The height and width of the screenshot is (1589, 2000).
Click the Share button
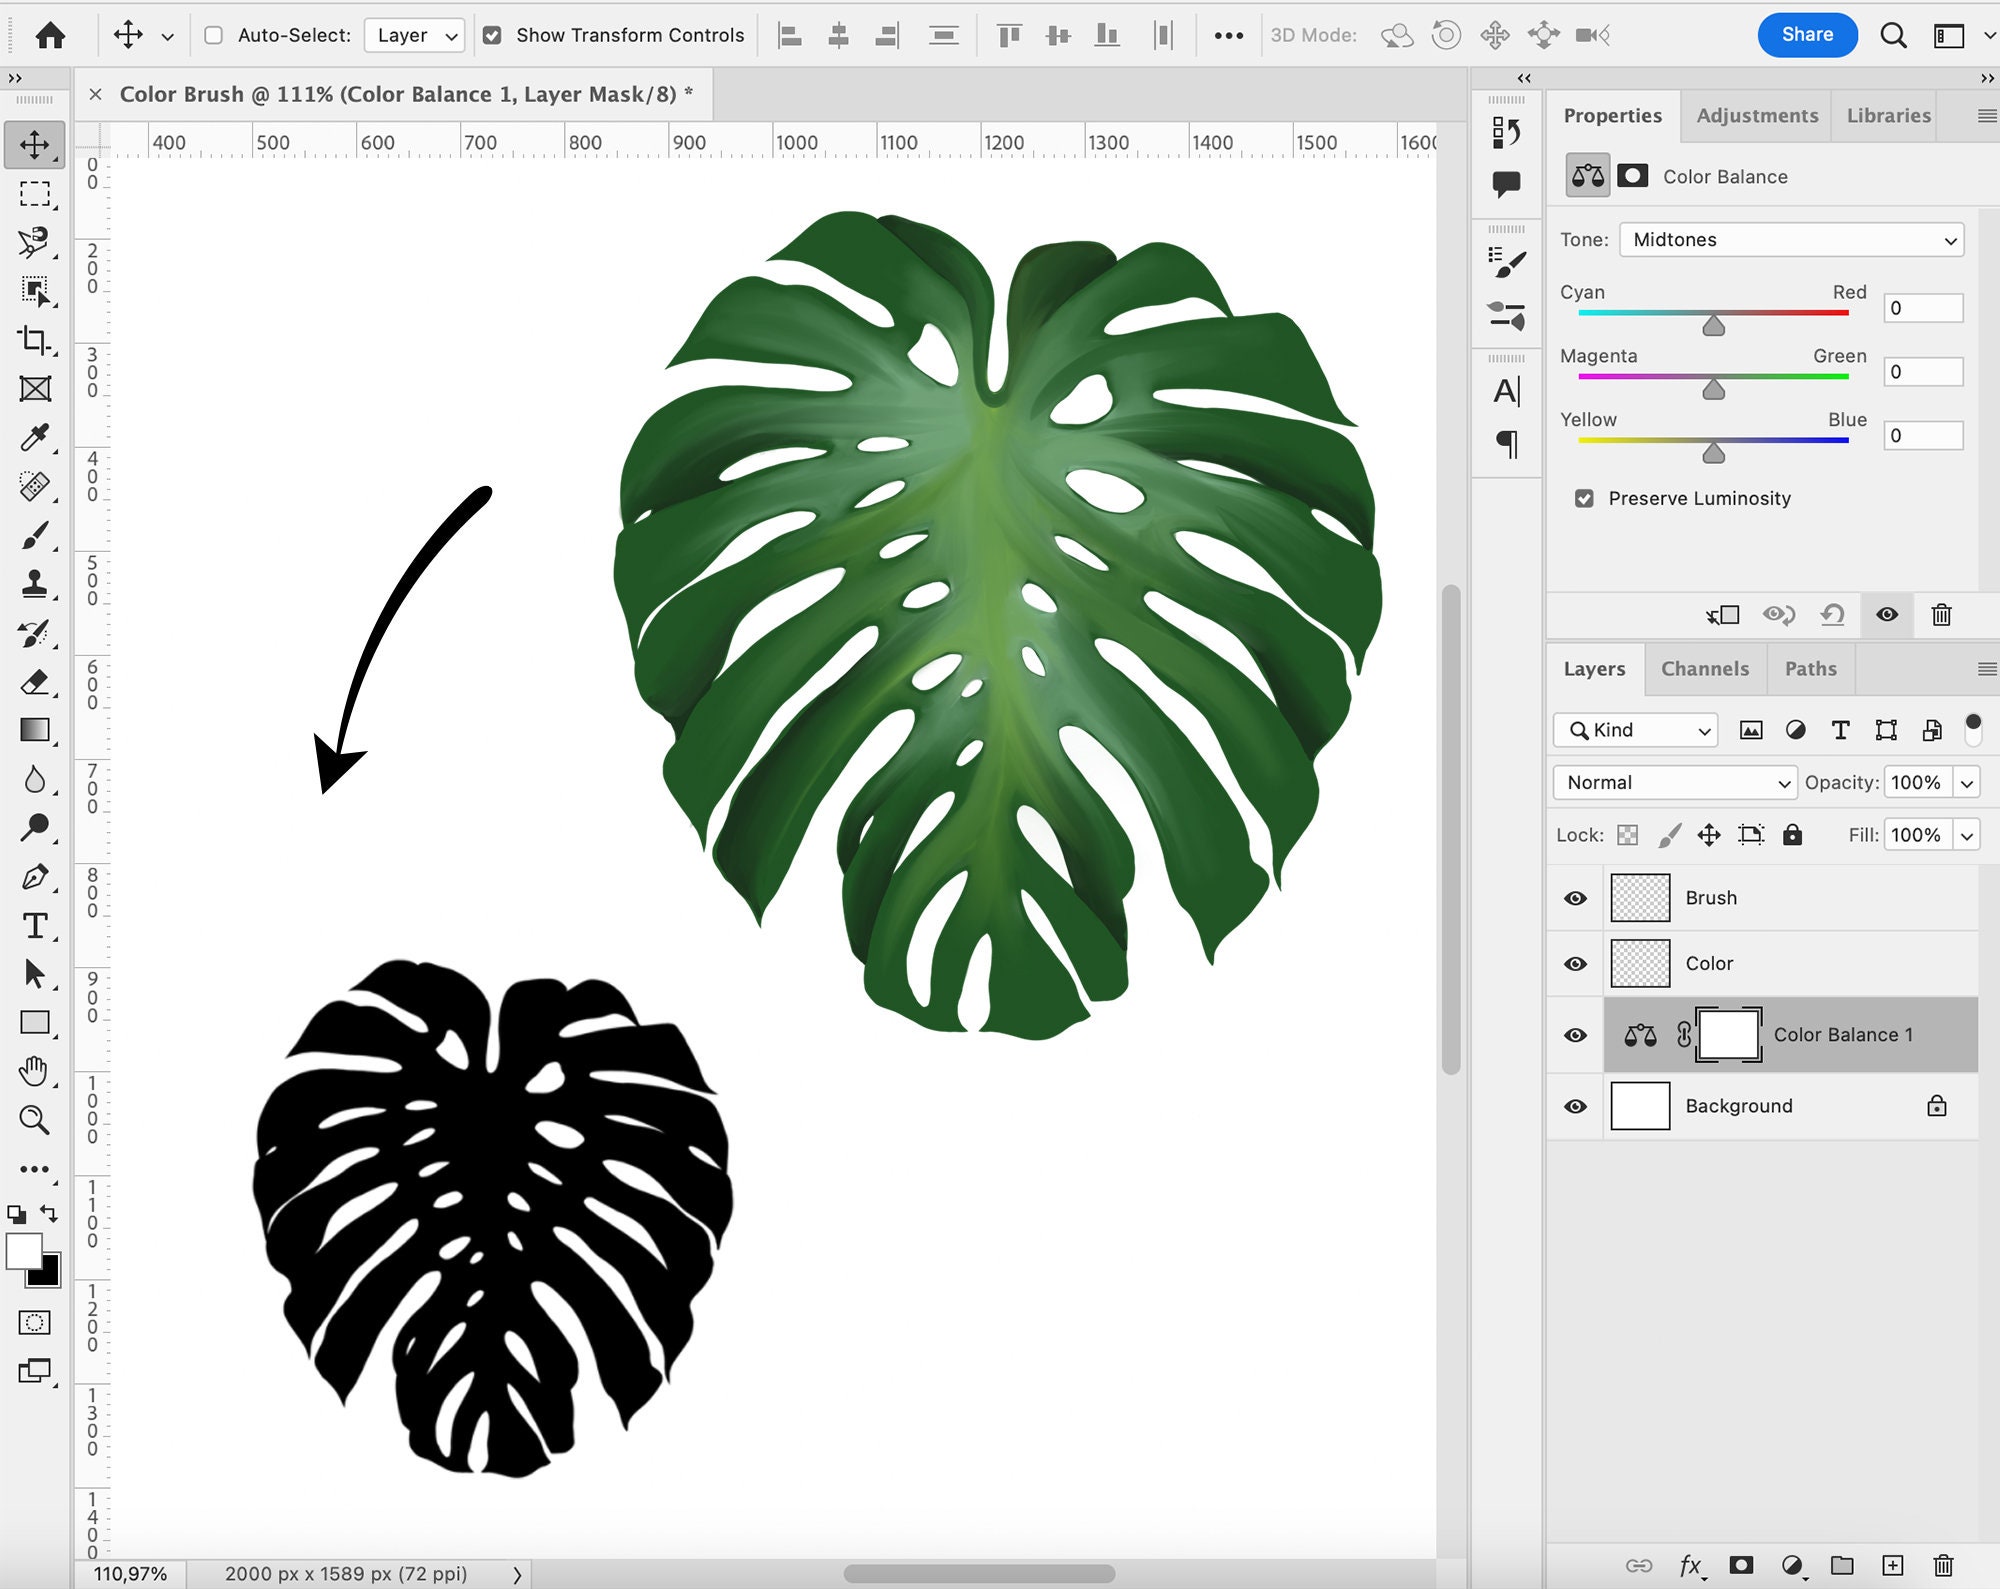[x=1807, y=34]
